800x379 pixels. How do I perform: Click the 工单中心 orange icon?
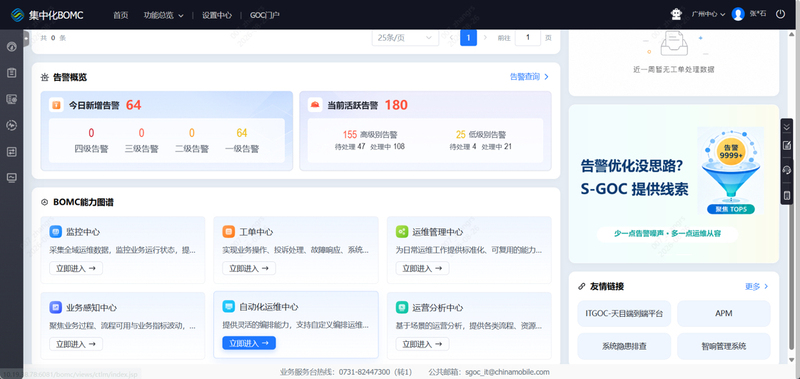(229, 232)
